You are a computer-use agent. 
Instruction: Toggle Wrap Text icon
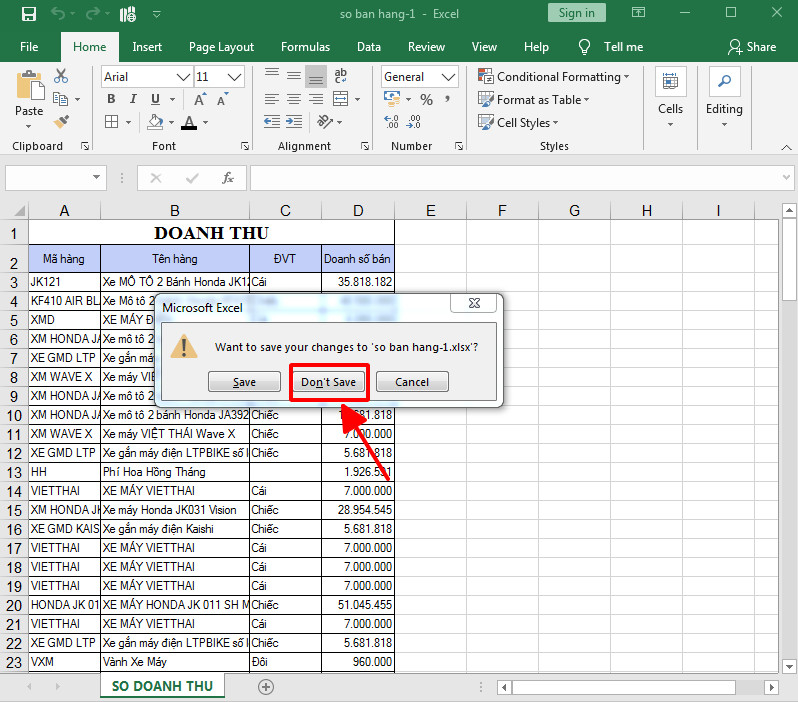340,76
